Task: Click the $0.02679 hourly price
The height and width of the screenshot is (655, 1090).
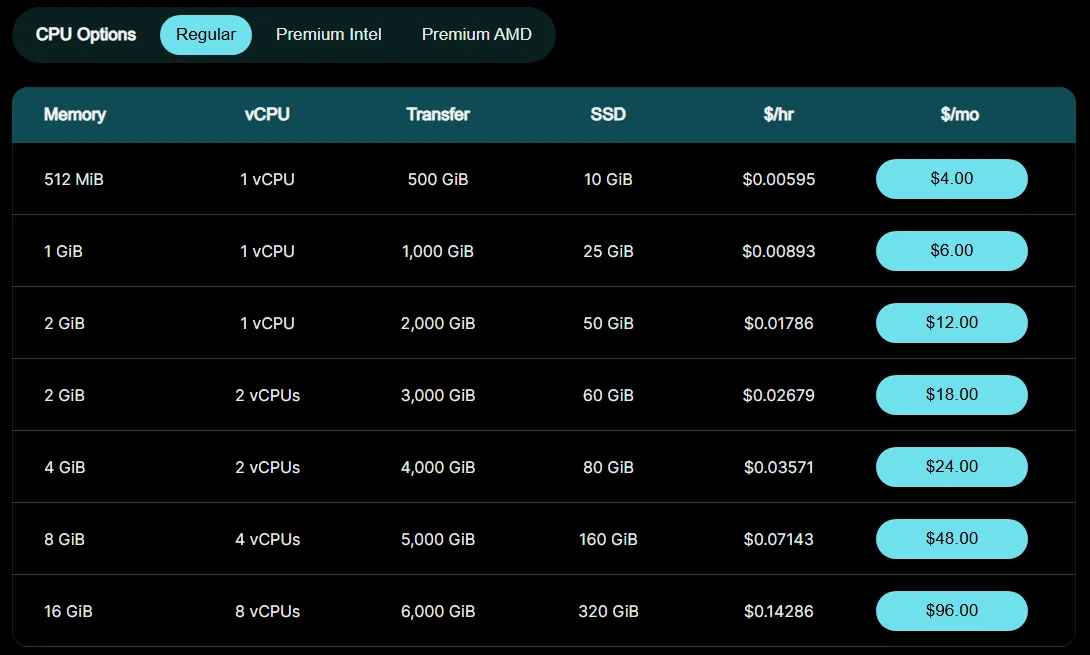Action: coord(779,396)
